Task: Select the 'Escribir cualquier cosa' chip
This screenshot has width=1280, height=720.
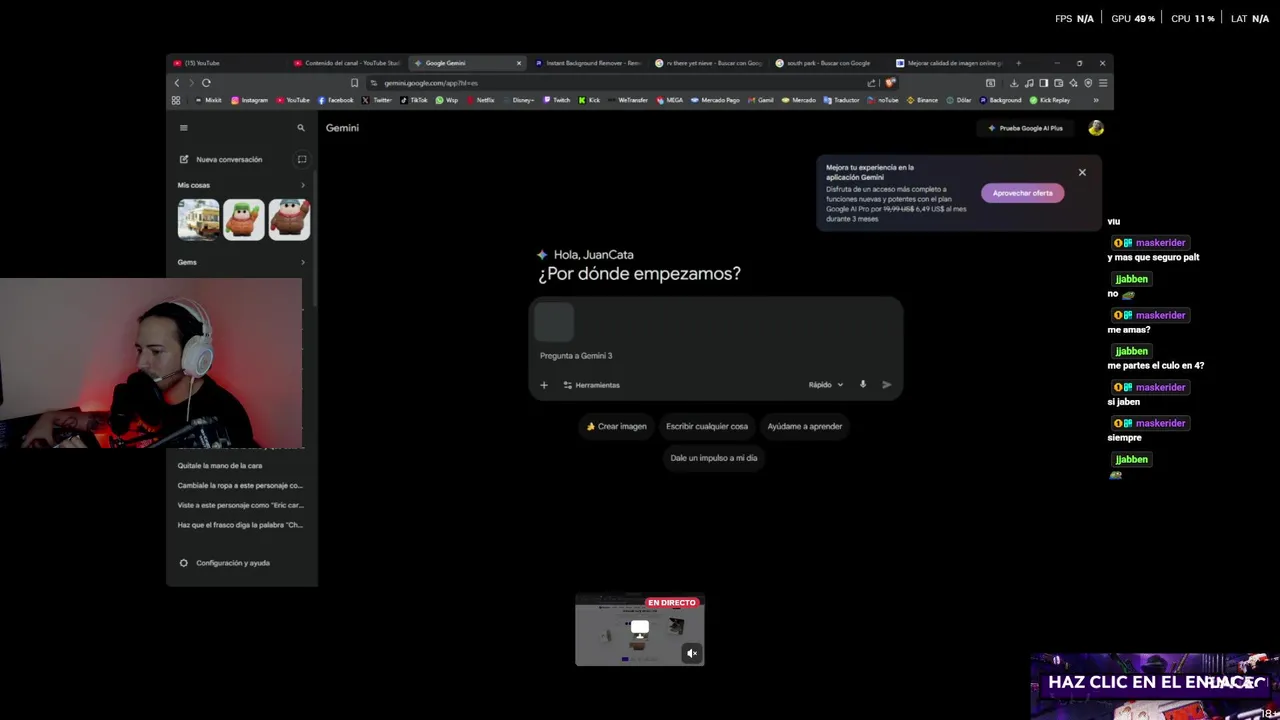Action: pyautogui.click(x=707, y=426)
